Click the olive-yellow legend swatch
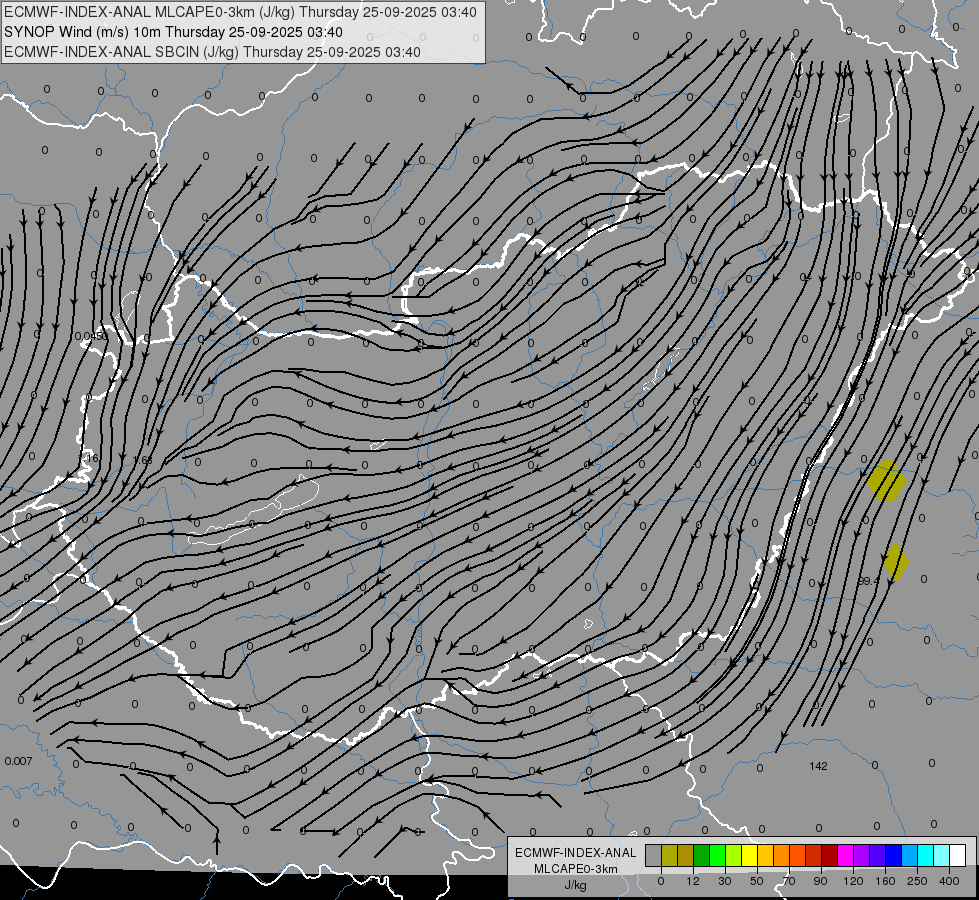This screenshot has height=900, width=979. coord(669,855)
